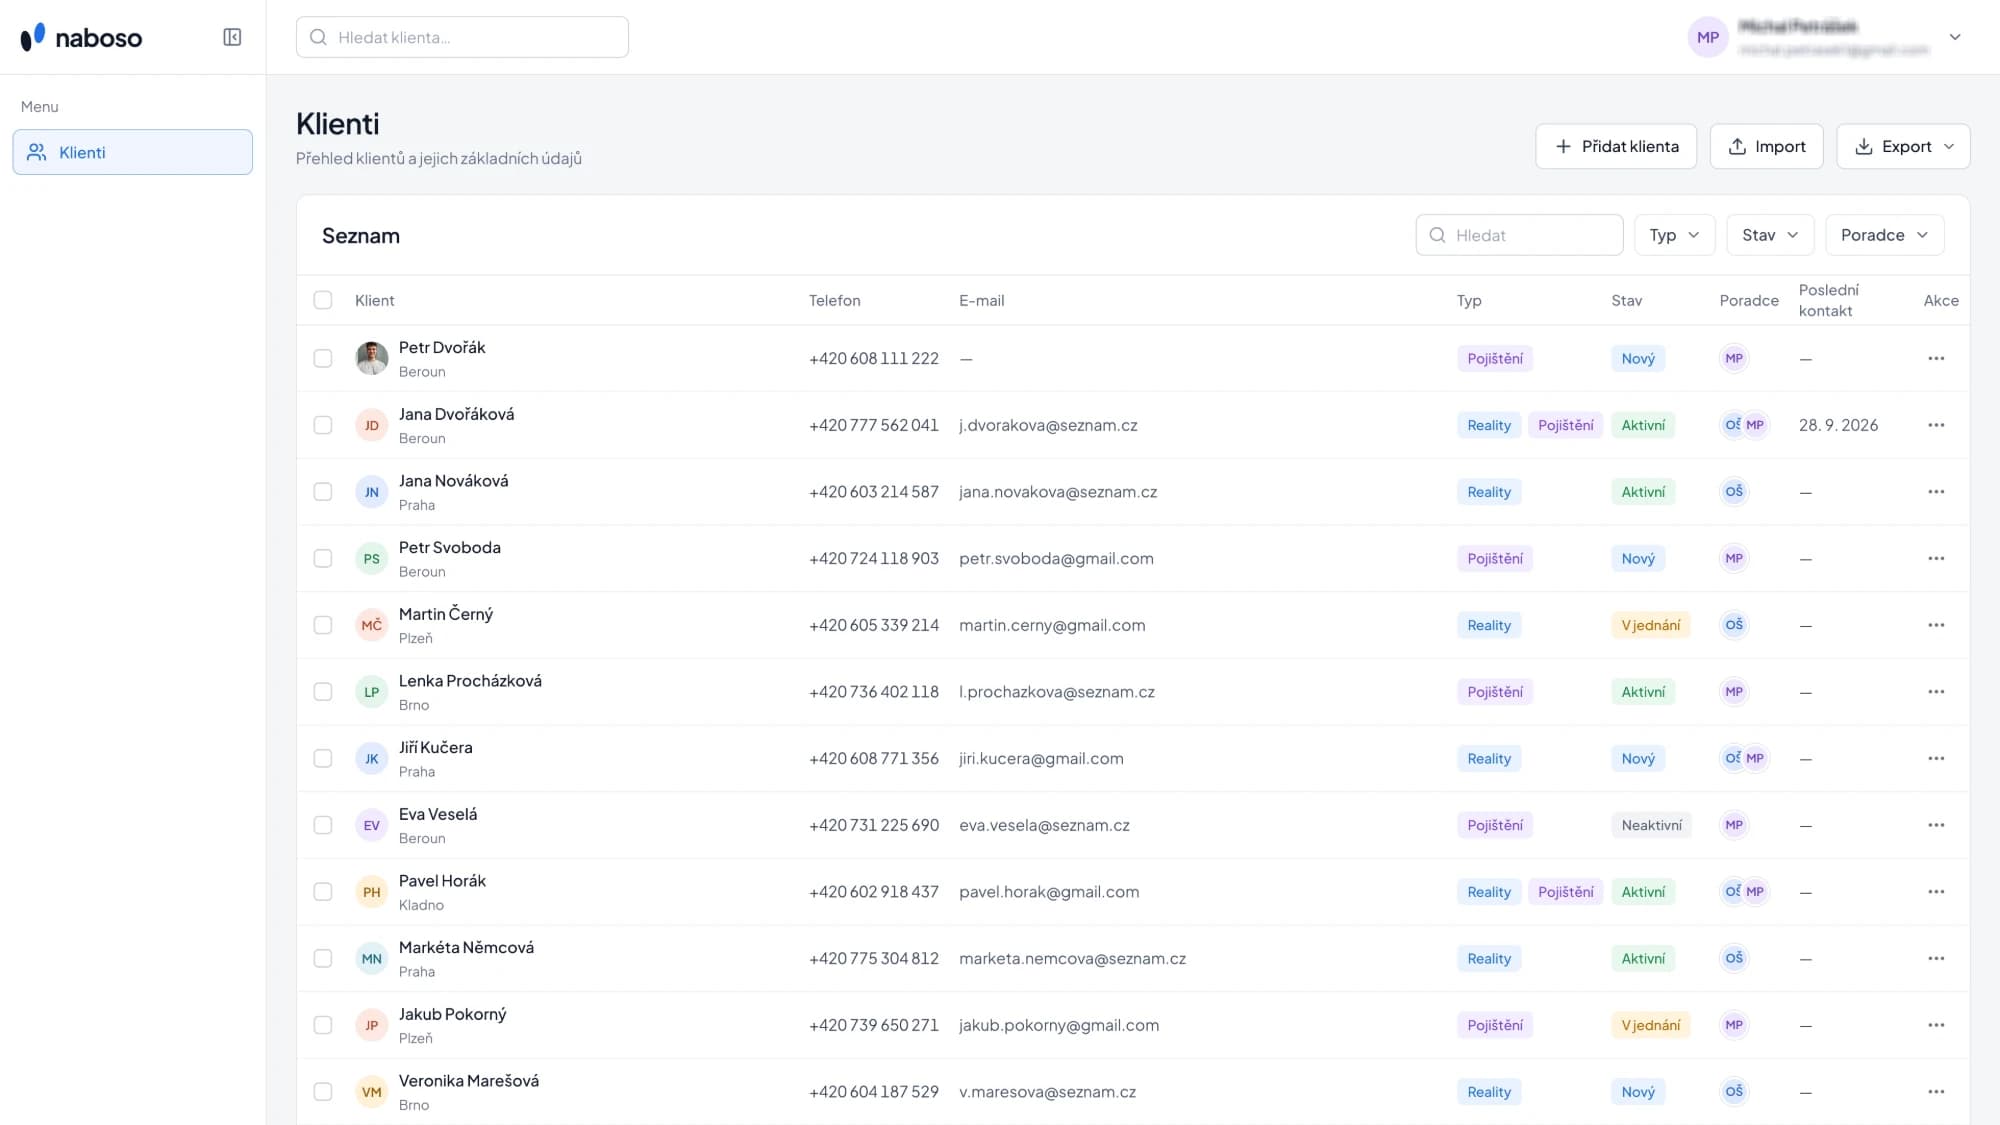
Task: Open the Poradce filter dropdown
Action: 1885,235
